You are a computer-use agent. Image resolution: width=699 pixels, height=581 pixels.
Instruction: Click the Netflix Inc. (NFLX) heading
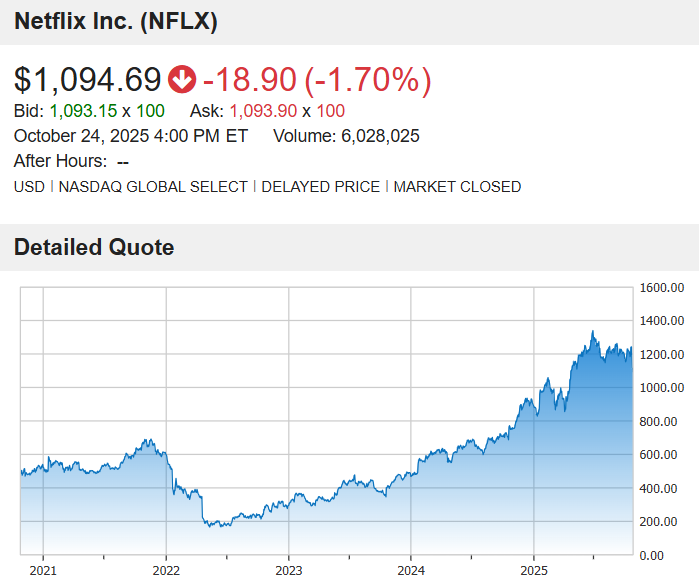tap(115, 21)
